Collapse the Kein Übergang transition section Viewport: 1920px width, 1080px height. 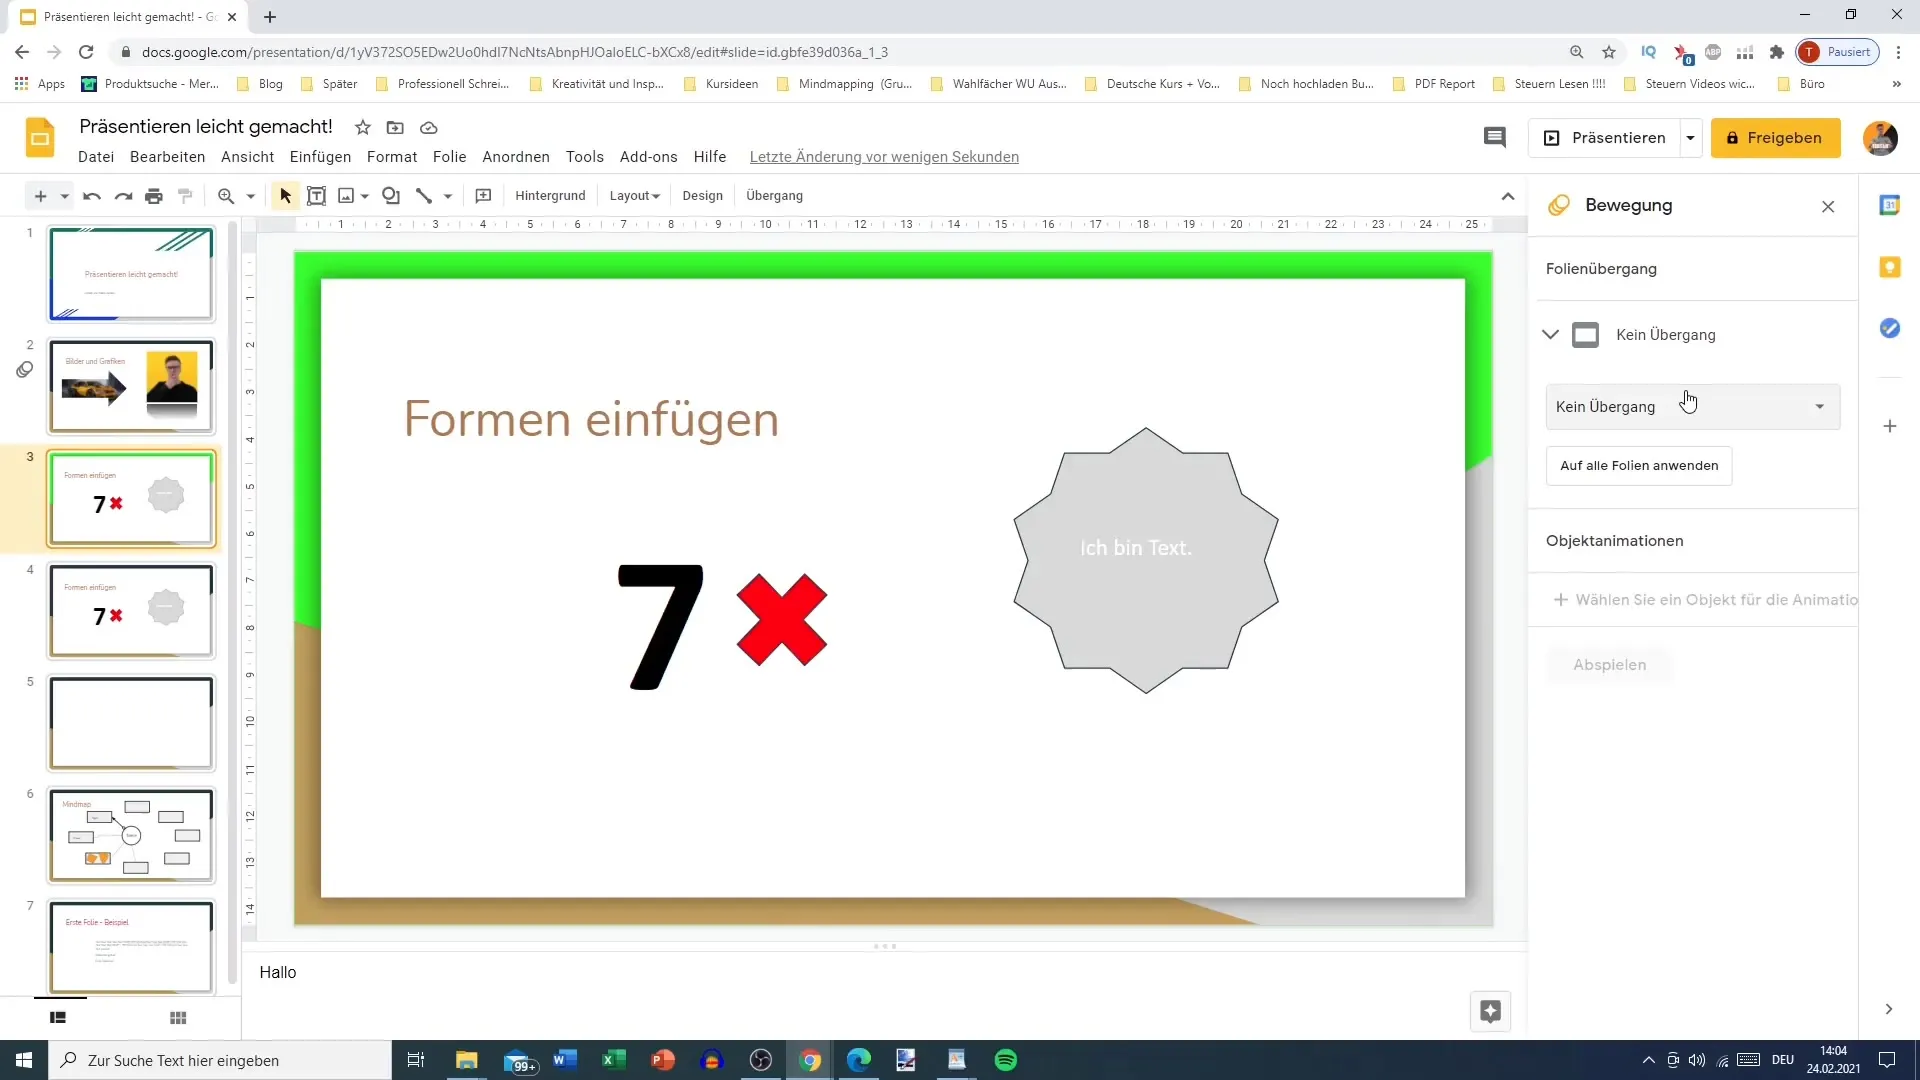click(1550, 334)
